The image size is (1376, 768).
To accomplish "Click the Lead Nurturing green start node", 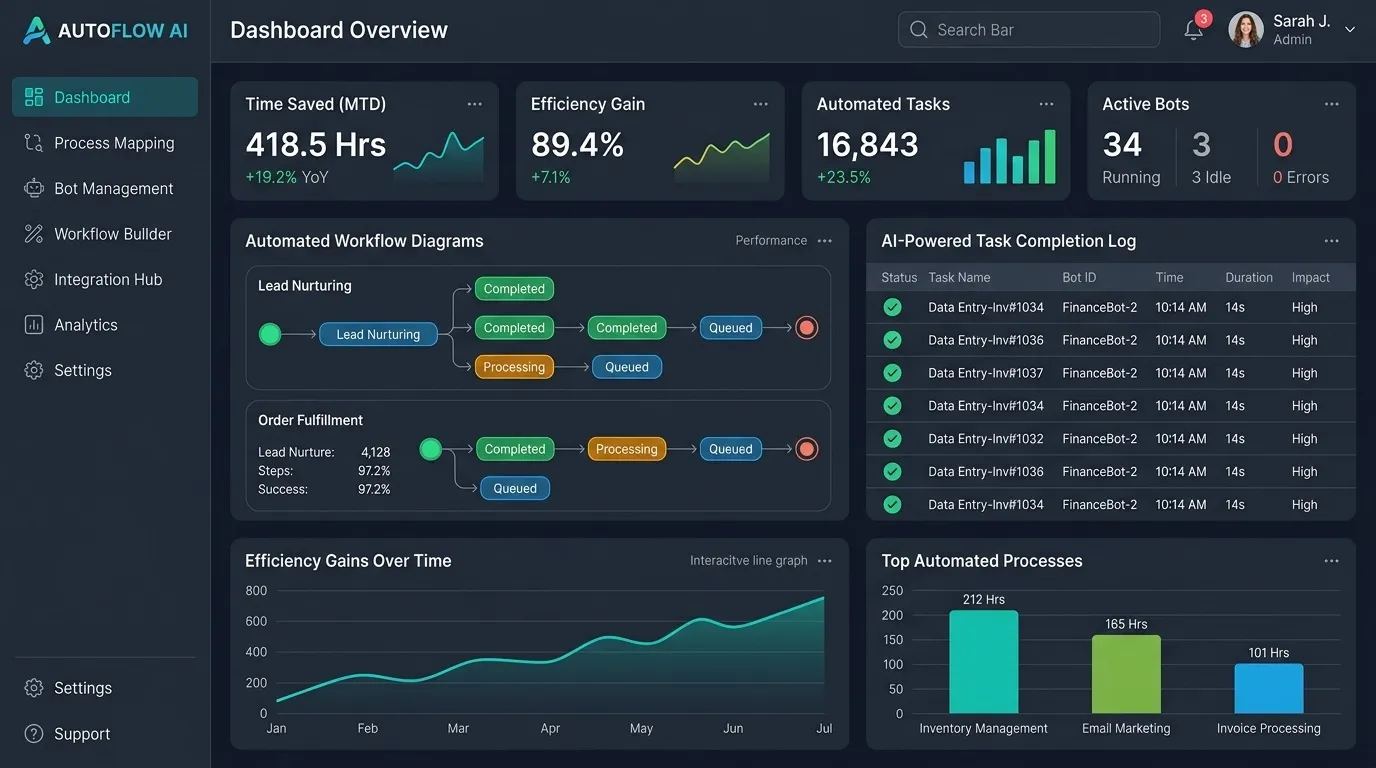I will pyautogui.click(x=270, y=334).
